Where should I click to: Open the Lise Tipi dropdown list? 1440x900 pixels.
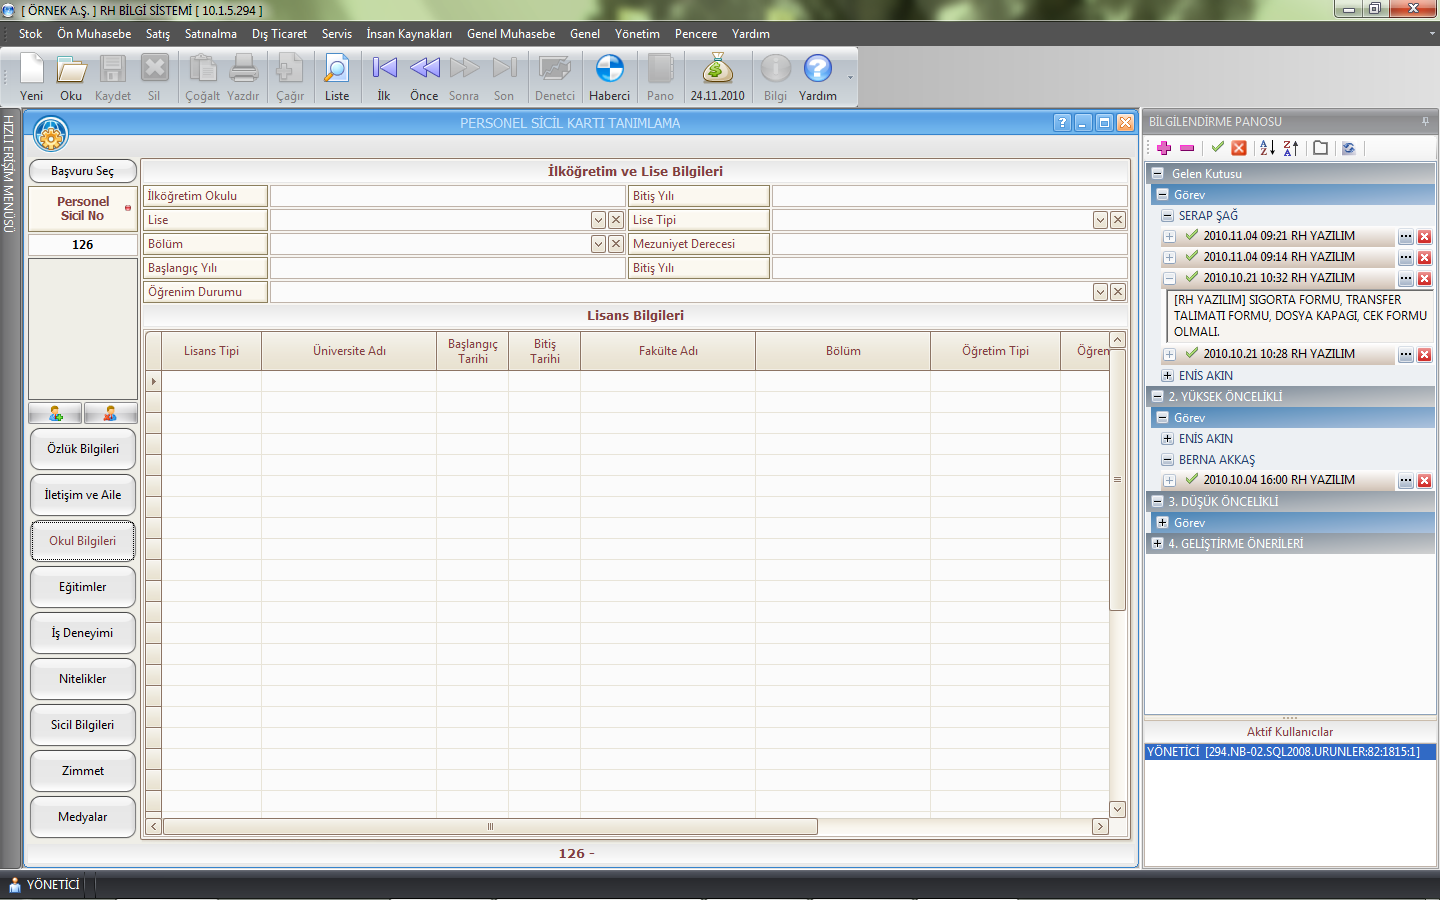1100,220
